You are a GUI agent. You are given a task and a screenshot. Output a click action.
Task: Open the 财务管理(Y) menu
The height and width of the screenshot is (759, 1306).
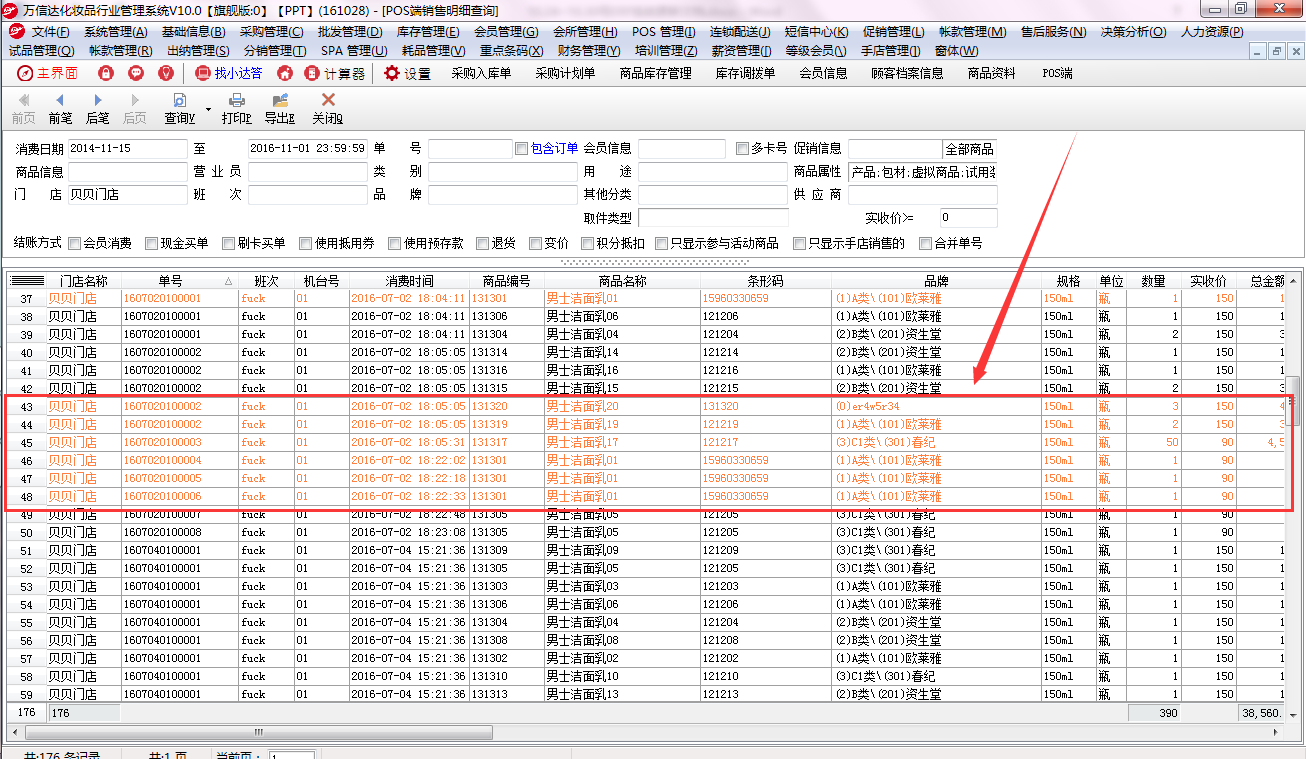click(x=589, y=50)
